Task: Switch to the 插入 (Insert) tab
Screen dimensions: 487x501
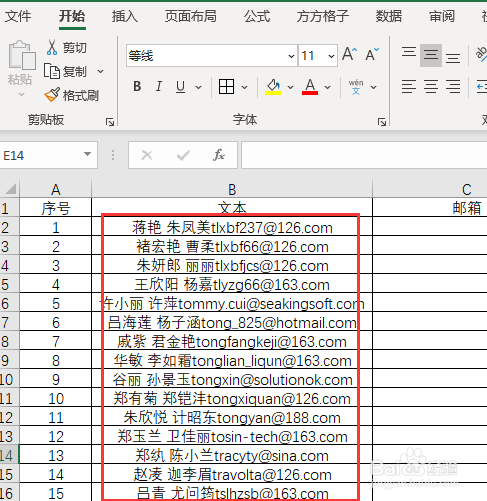Action: tap(125, 16)
